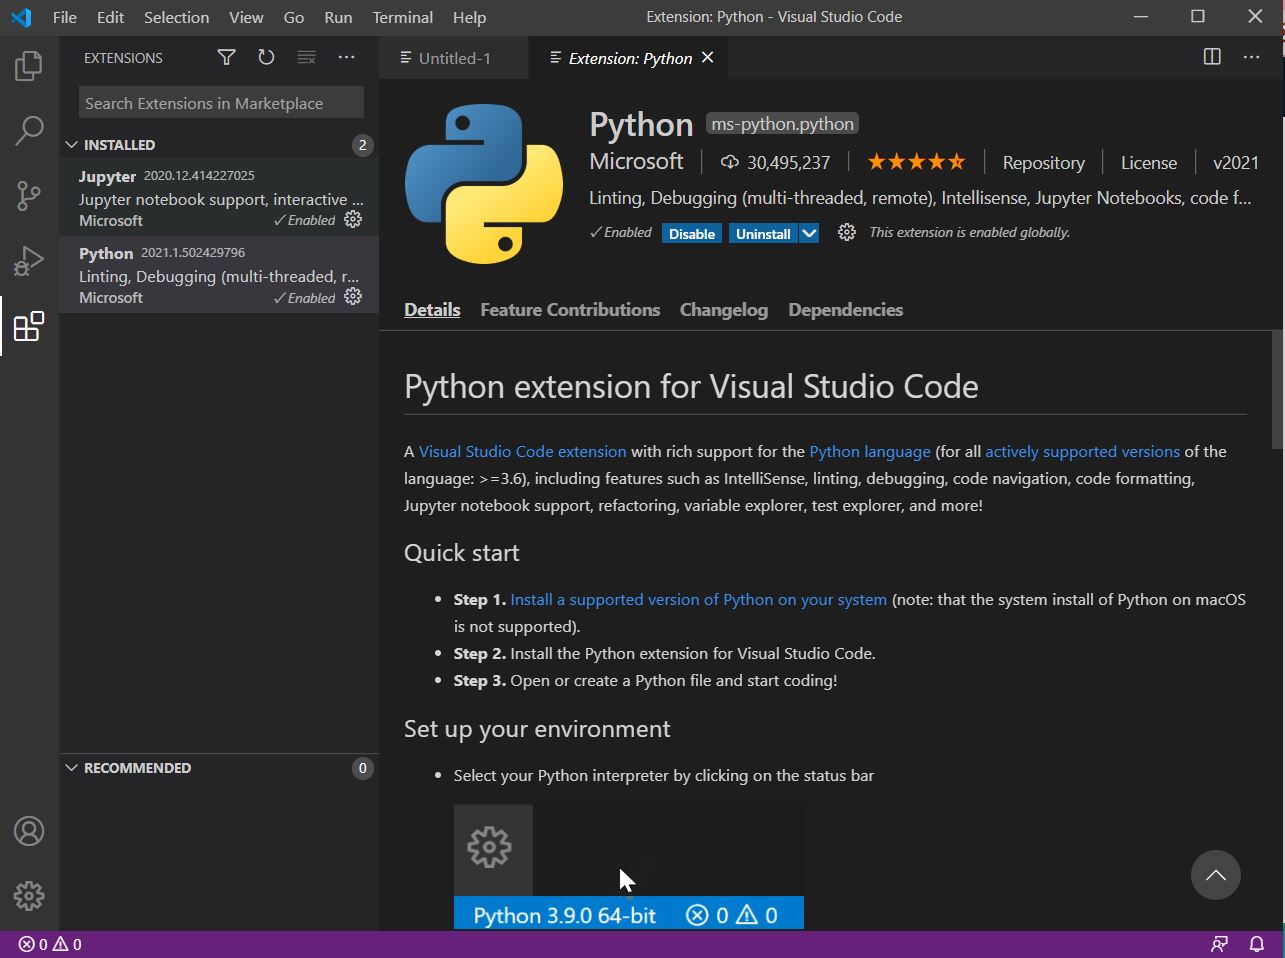The width and height of the screenshot is (1285, 958).
Task: Open the Search view
Action: [x=28, y=130]
